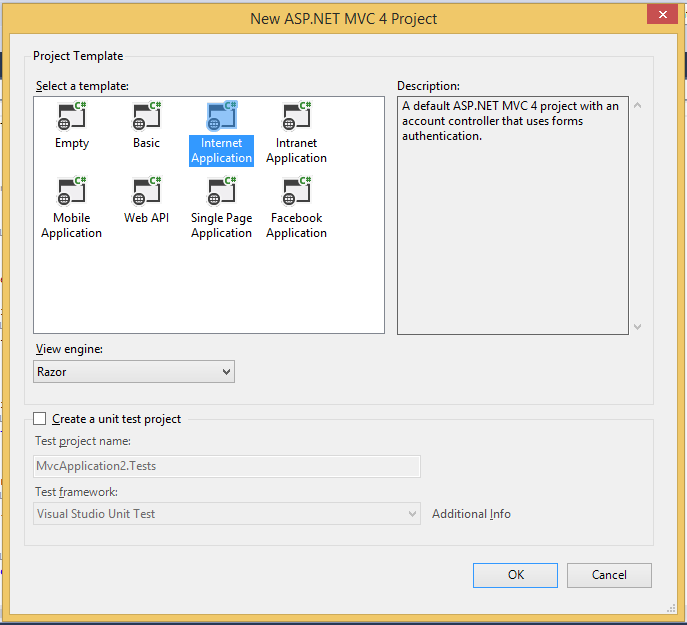Image resolution: width=687 pixels, height=625 pixels.
Task: Open the Test framework dropdown
Action: coord(227,514)
